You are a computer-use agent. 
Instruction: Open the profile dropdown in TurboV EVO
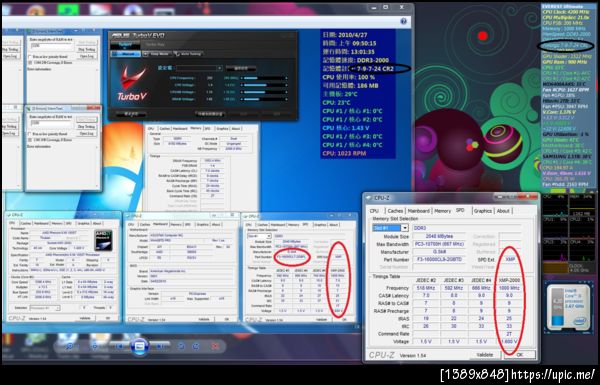click(x=219, y=68)
